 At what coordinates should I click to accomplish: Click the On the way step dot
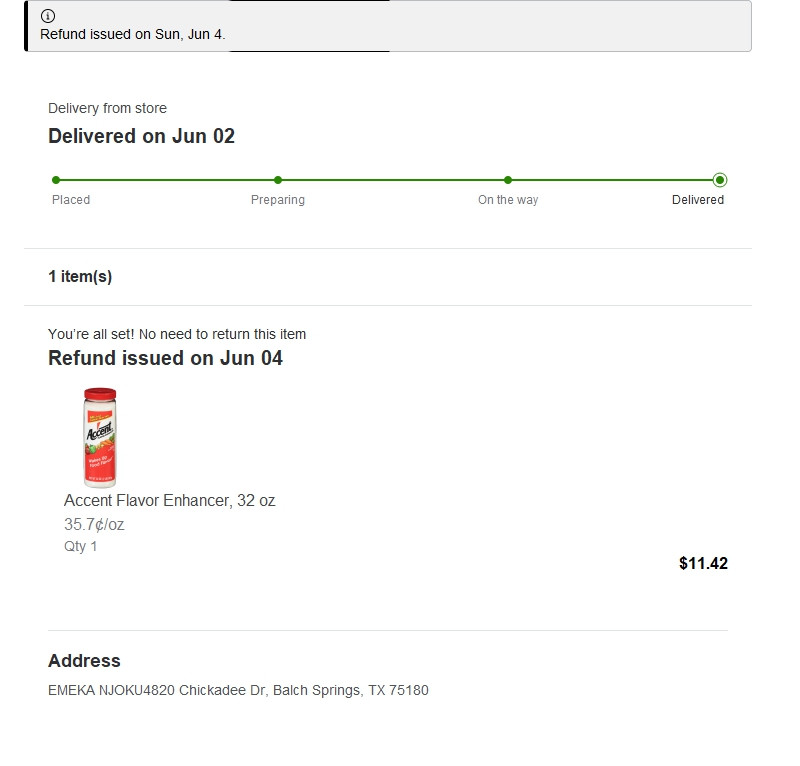(x=508, y=180)
